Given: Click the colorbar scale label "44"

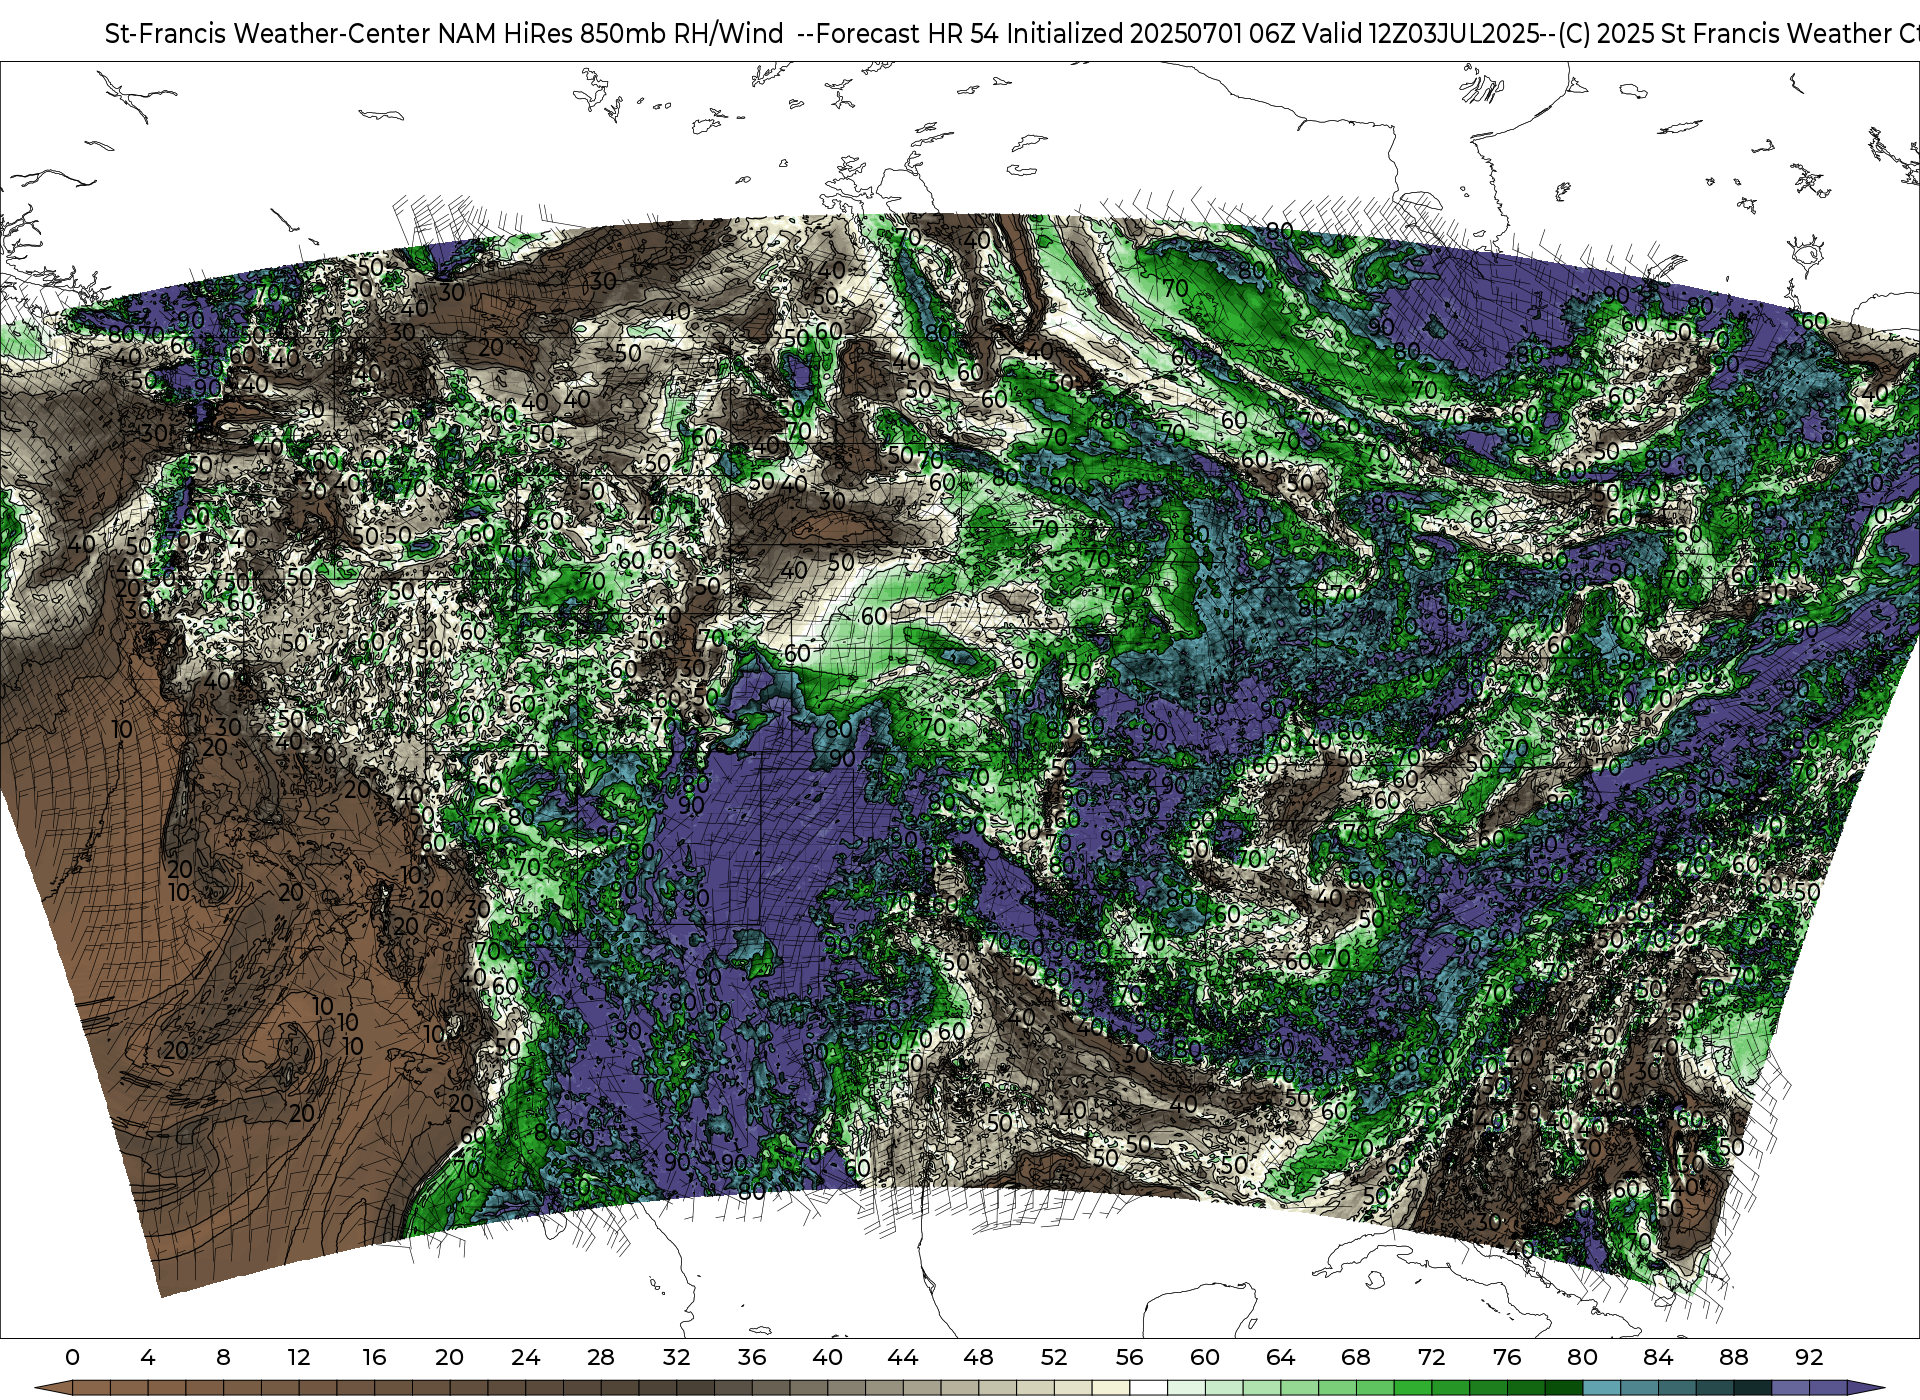Looking at the screenshot, I should point(903,1357).
